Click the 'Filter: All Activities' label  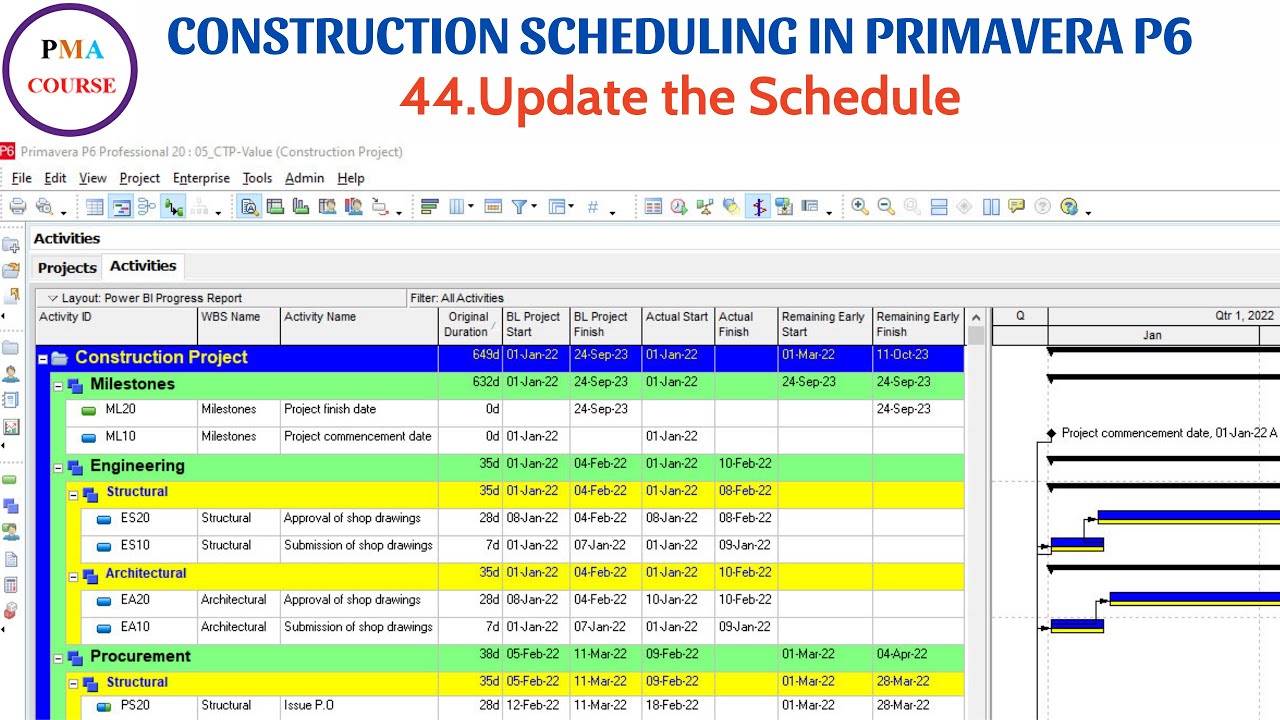(x=457, y=298)
